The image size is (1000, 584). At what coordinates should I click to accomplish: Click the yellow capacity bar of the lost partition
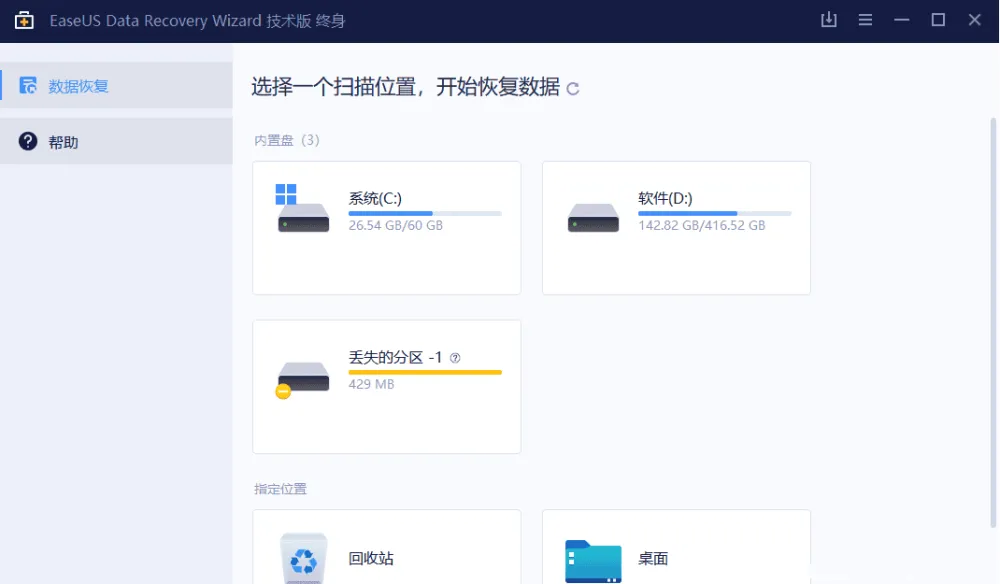[x=424, y=371]
